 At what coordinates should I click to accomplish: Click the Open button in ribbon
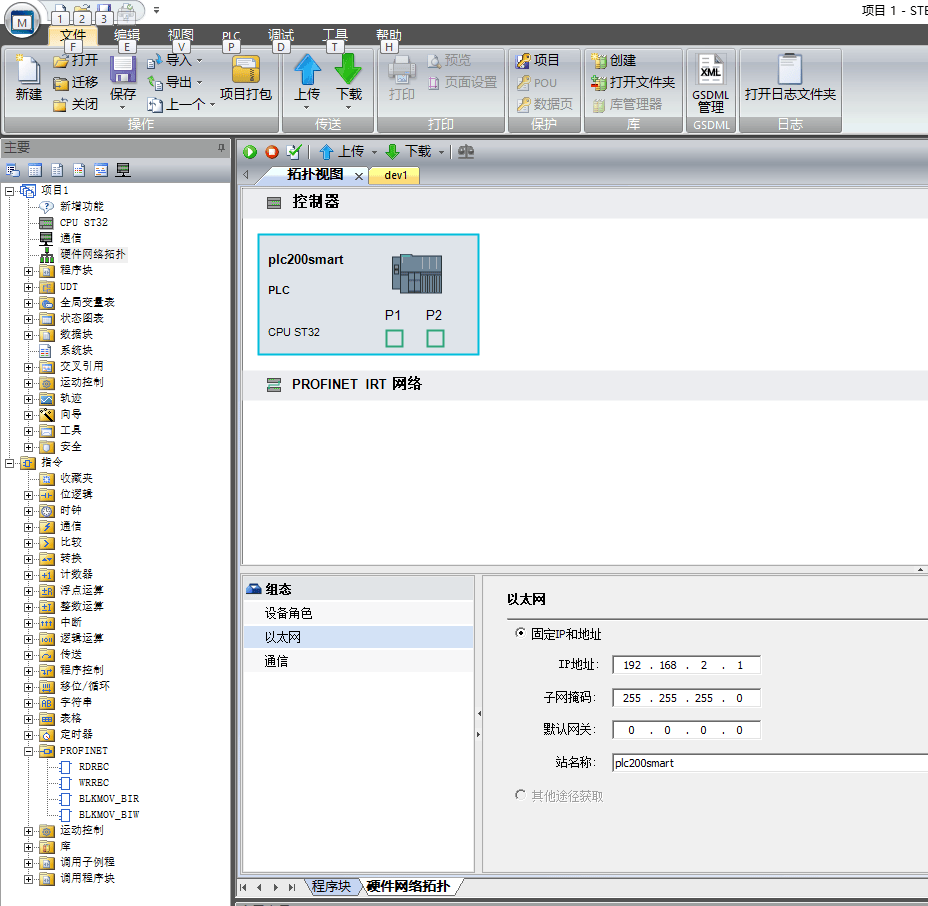[x=76, y=60]
